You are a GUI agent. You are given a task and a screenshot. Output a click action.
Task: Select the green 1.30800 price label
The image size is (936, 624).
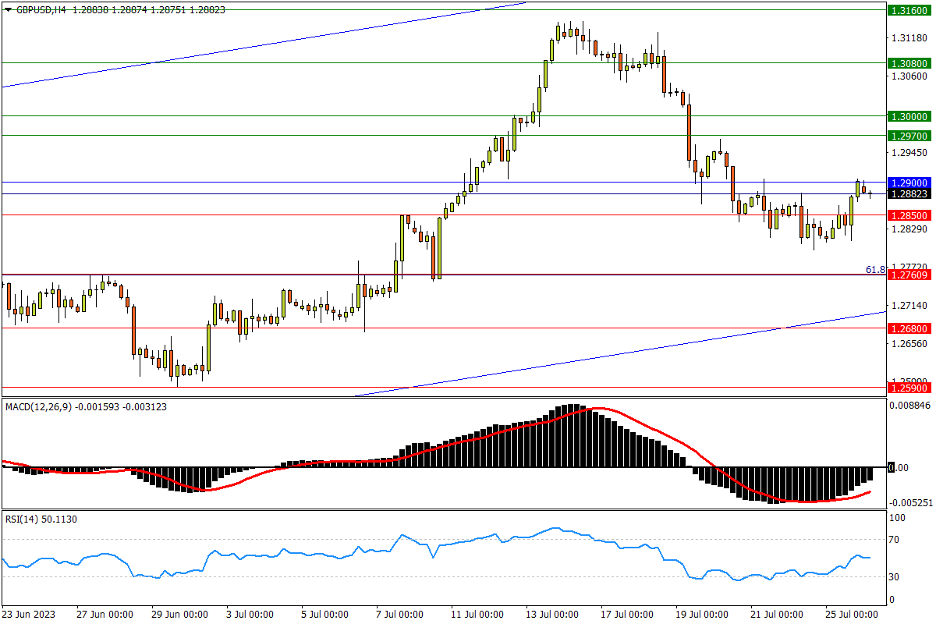(909, 63)
